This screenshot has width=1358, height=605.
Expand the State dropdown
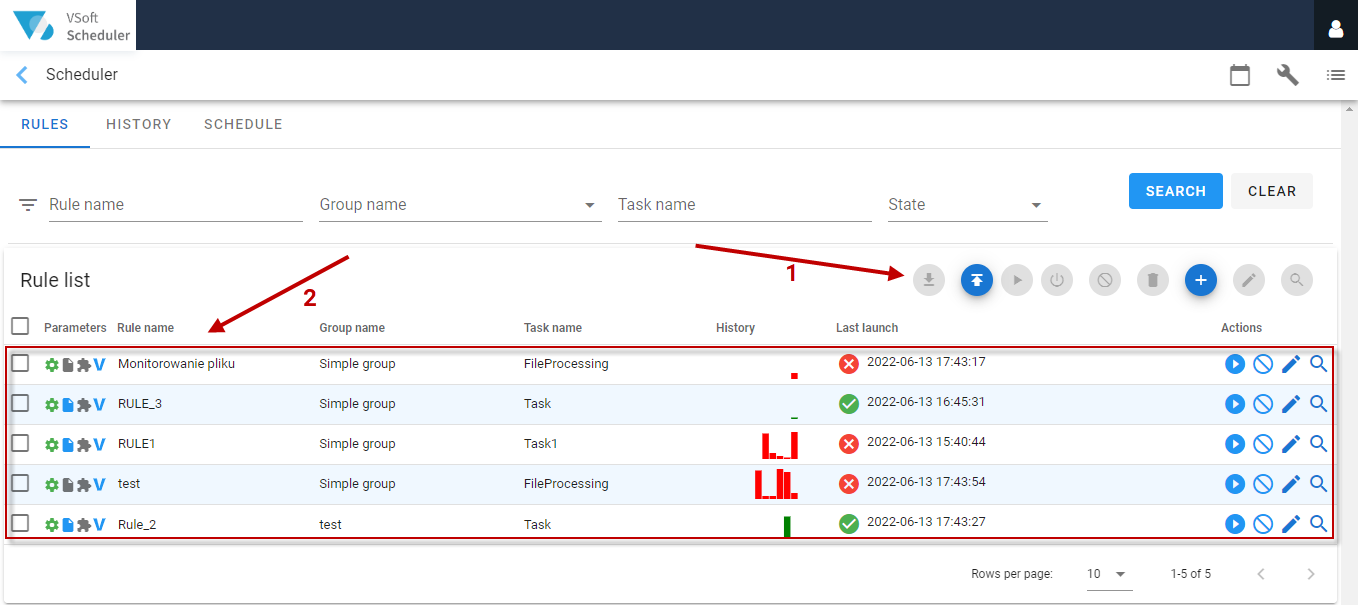pos(967,205)
